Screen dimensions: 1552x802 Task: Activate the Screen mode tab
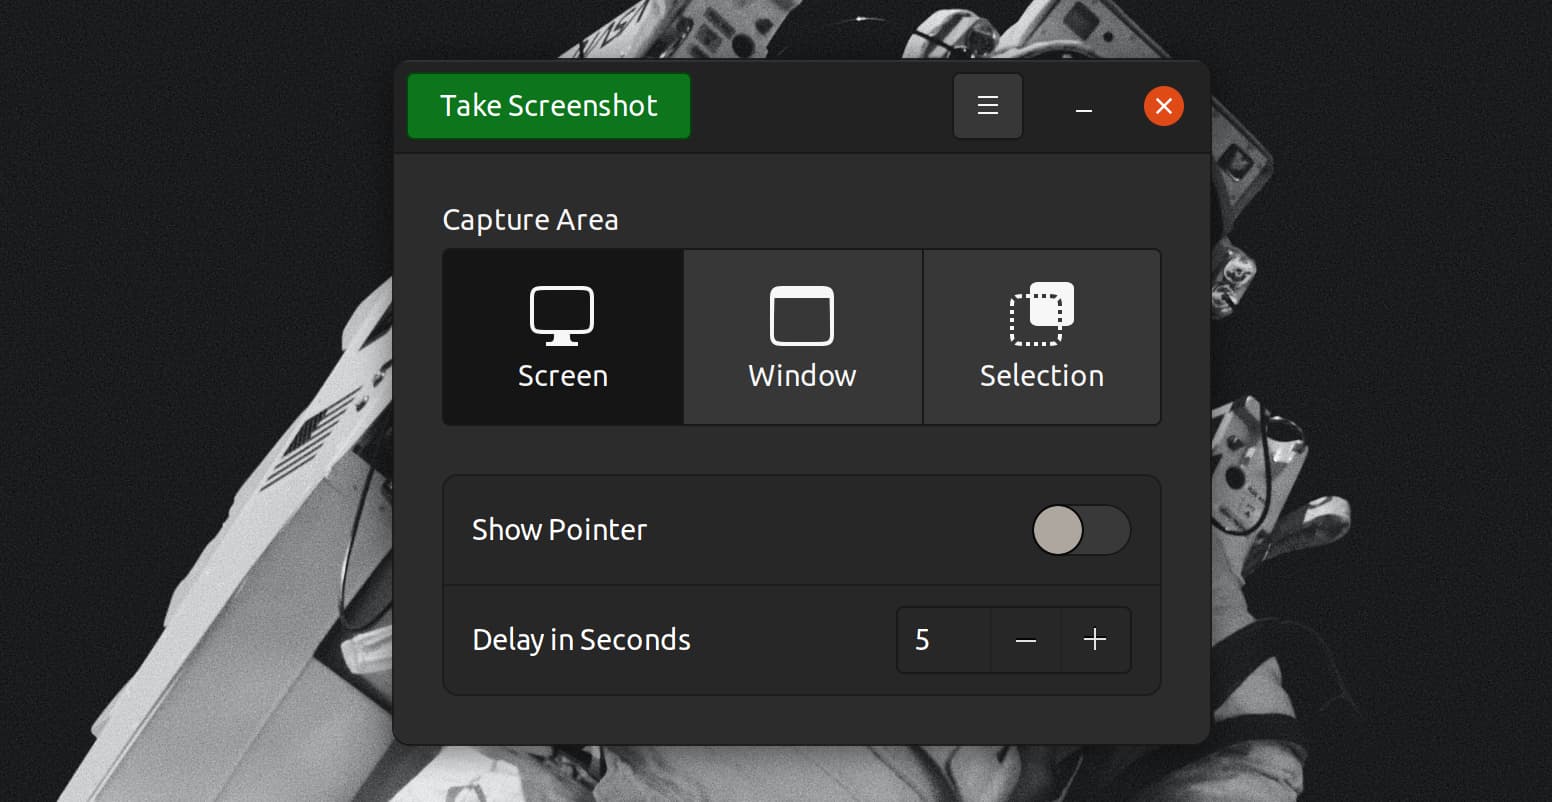[x=561, y=336]
